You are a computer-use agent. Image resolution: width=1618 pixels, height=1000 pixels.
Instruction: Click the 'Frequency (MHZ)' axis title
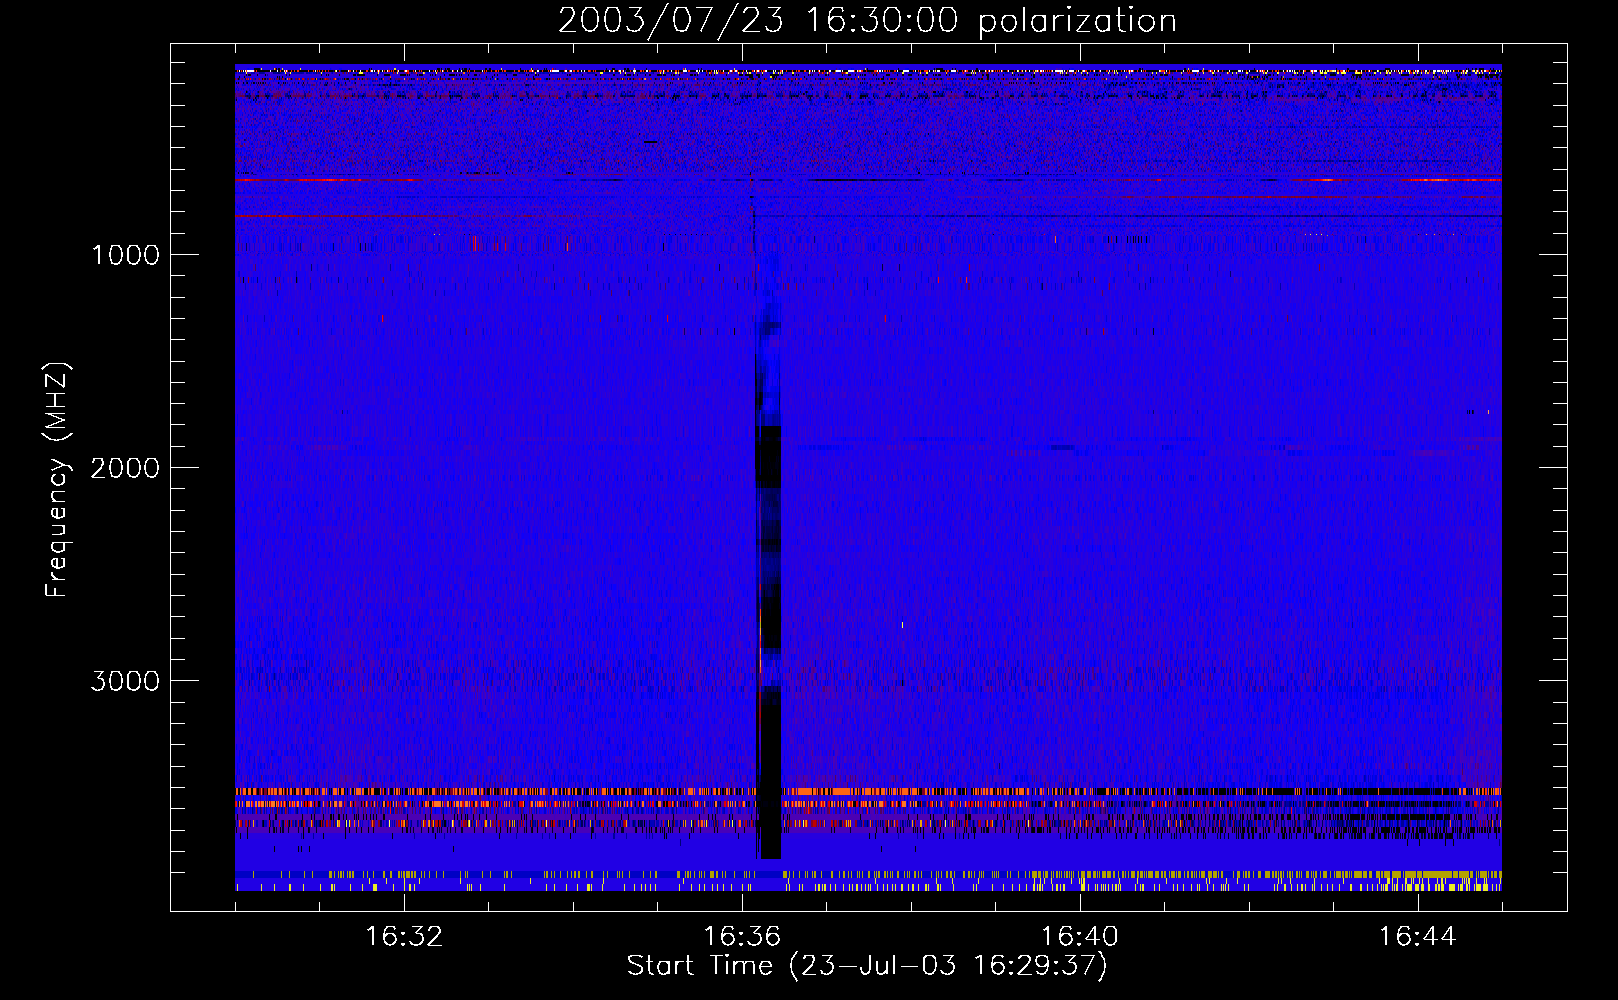tap(57, 480)
